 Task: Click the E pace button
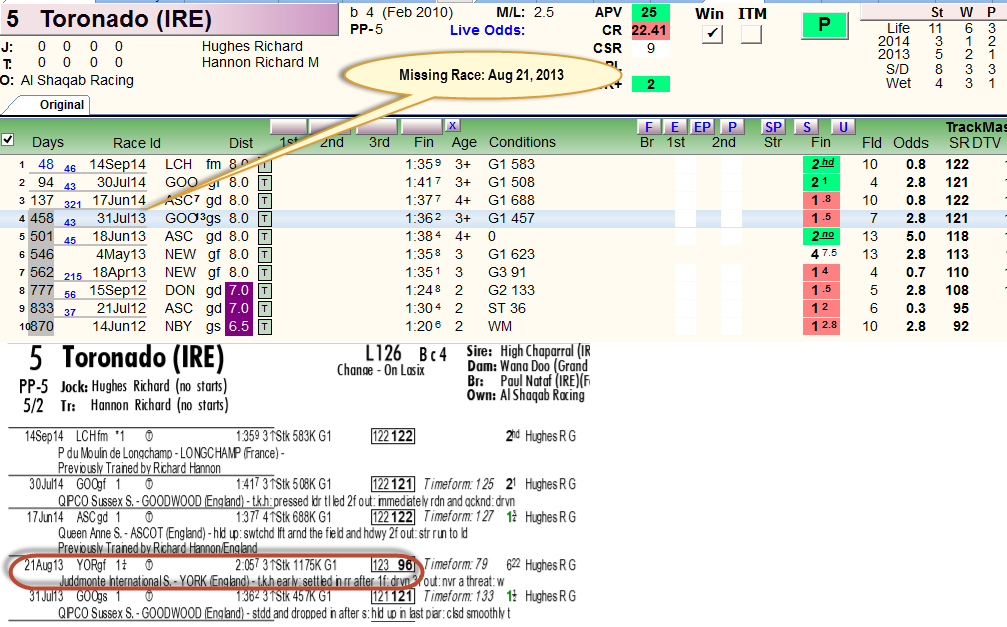pyautogui.click(x=675, y=127)
